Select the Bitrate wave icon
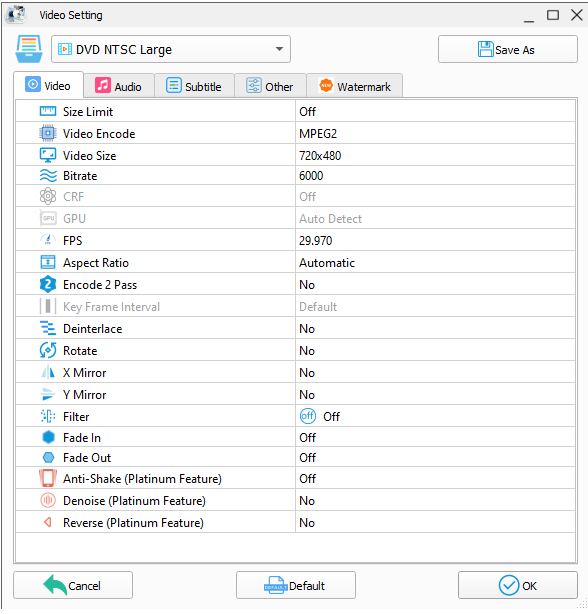 tap(48, 176)
